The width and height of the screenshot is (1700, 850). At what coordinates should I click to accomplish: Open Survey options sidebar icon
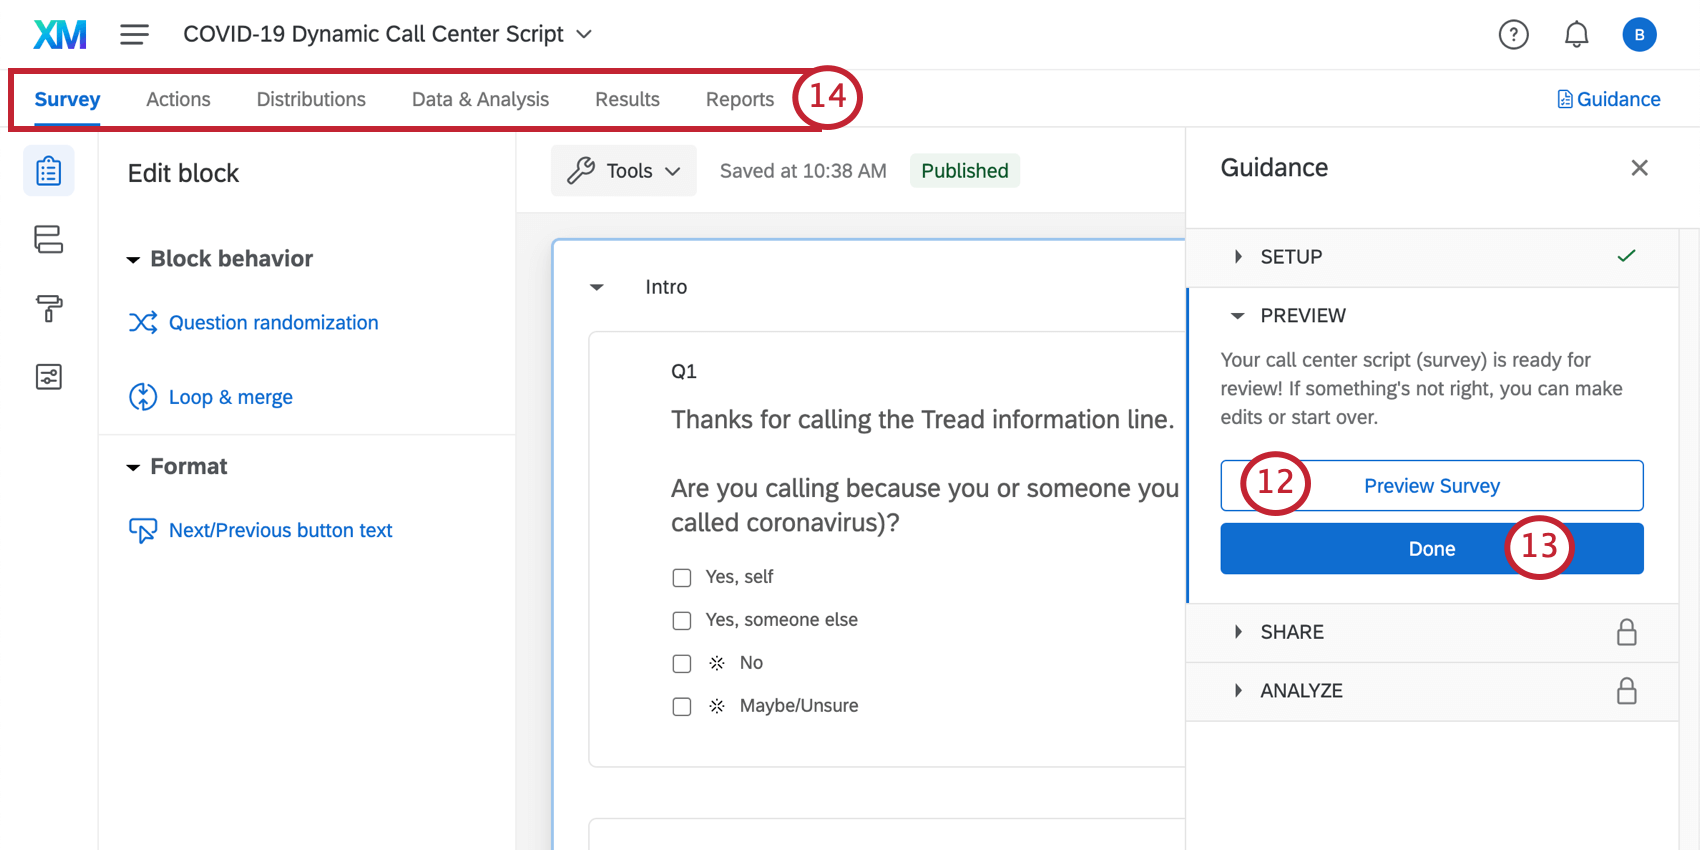(x=49, y=377)
